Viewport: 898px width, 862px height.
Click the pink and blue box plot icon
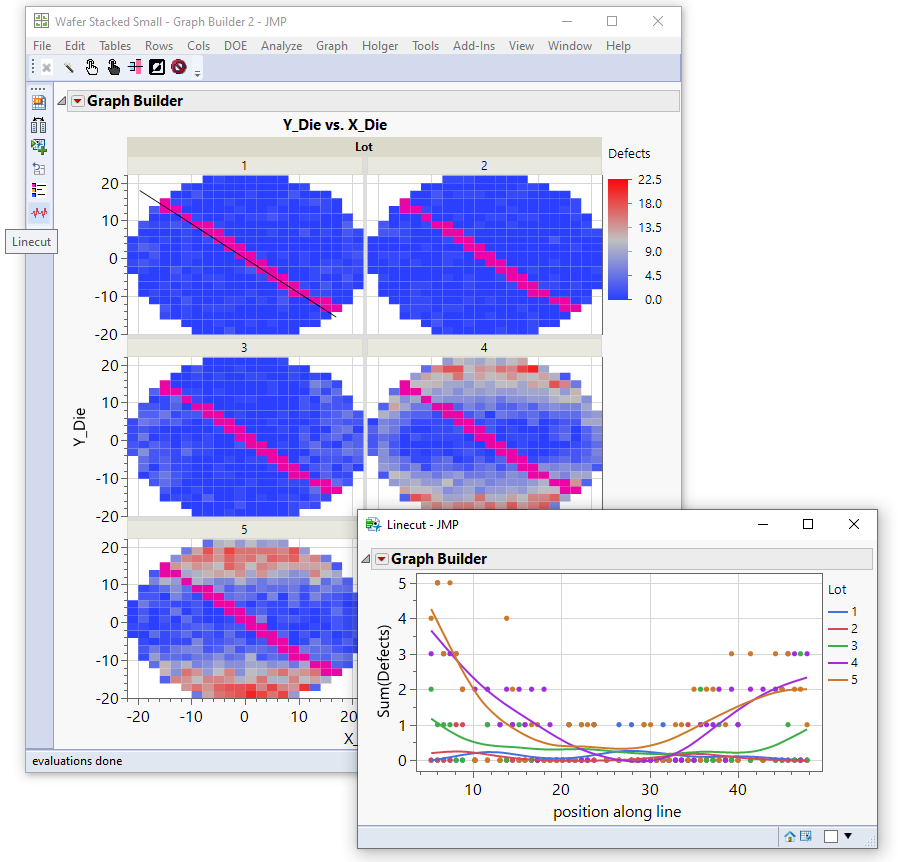[x=135, y=67]
